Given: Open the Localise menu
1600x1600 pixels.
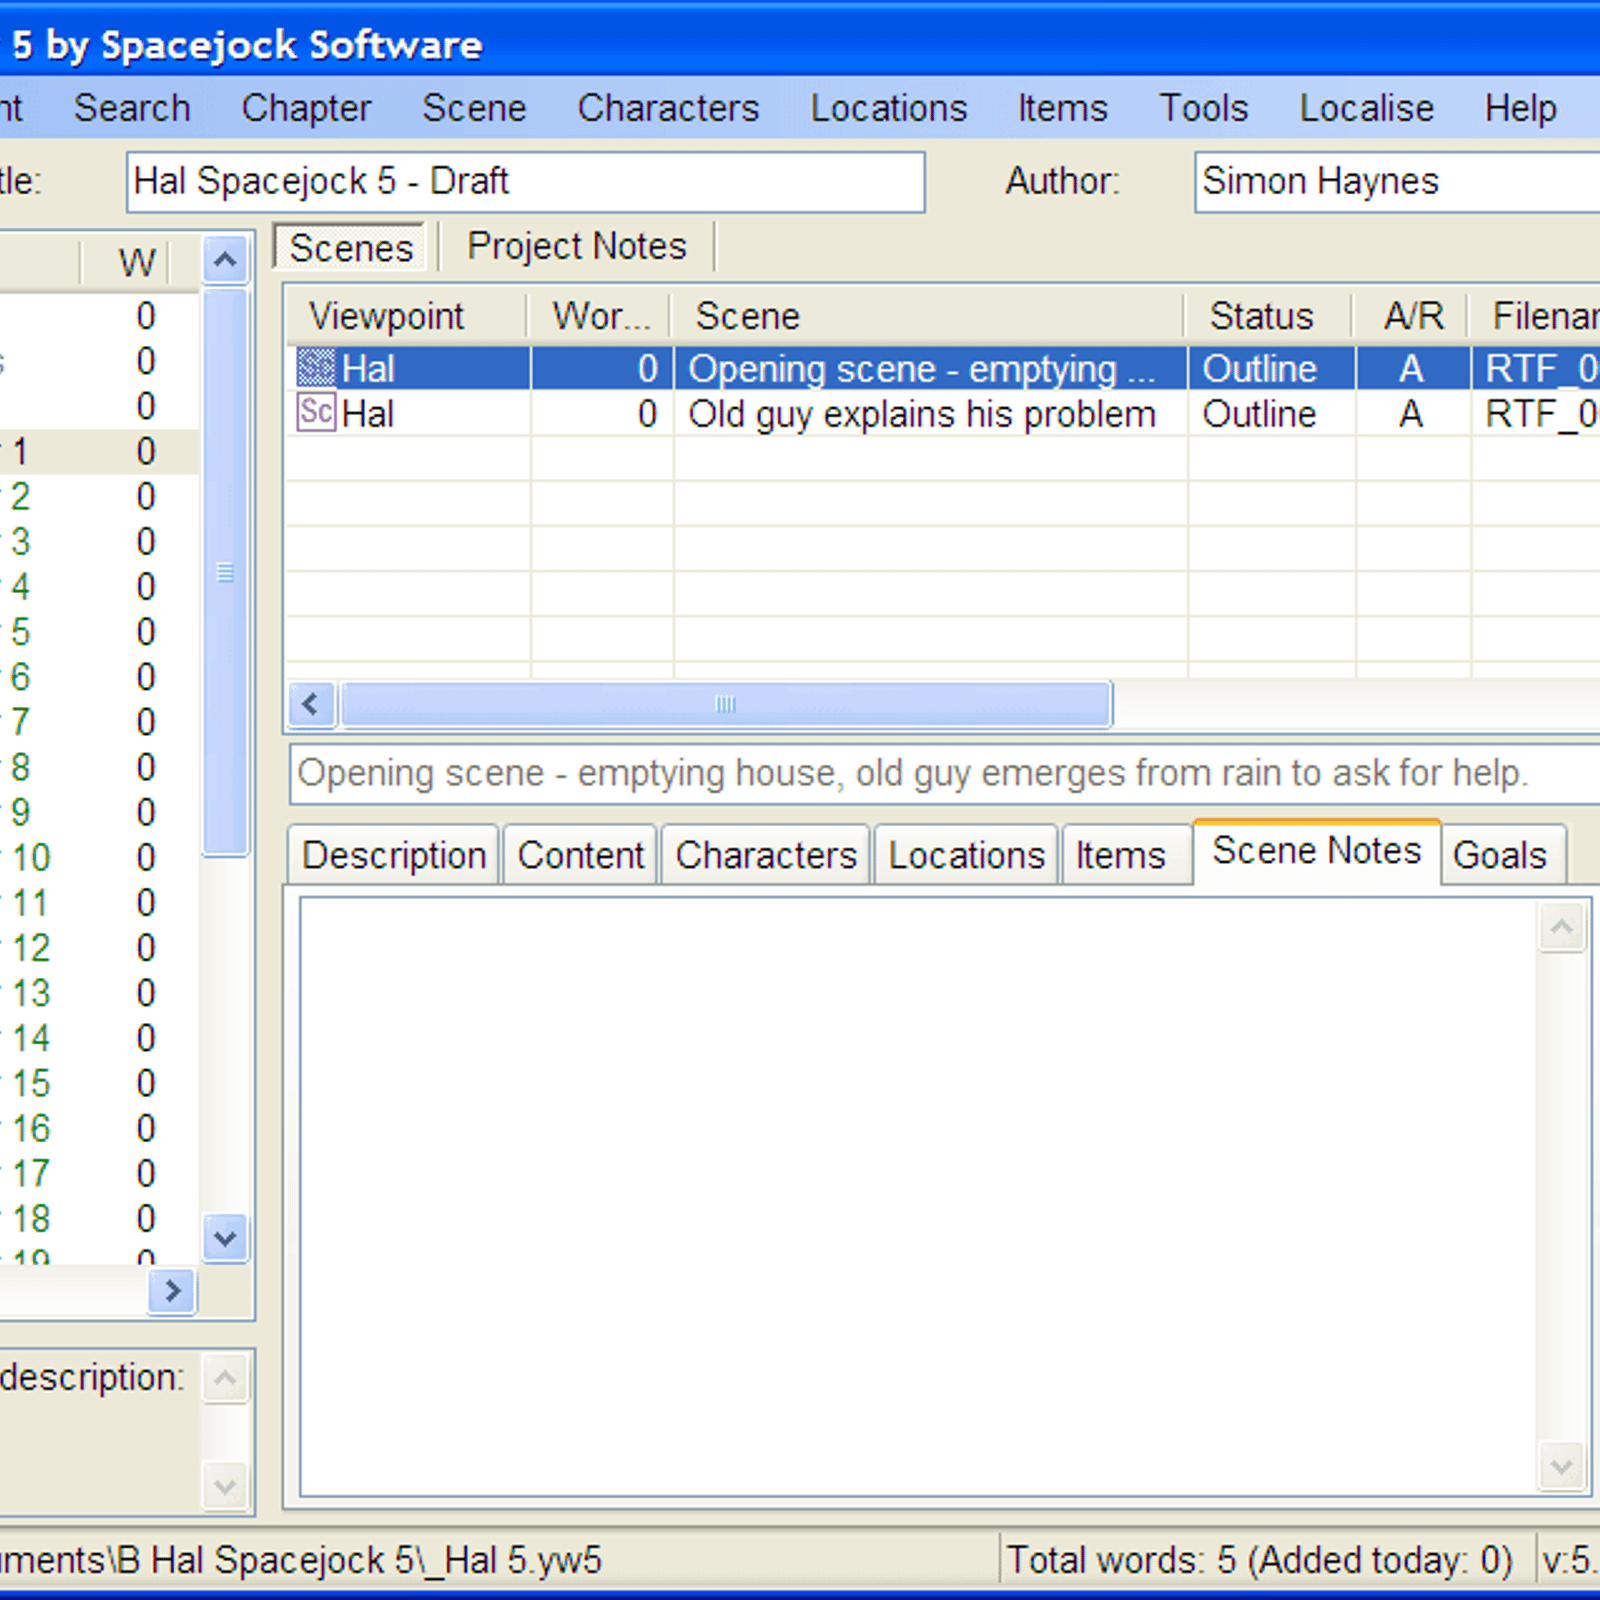Looking at the screenshot, I should pyautogui.click(x=1367, y=108).
